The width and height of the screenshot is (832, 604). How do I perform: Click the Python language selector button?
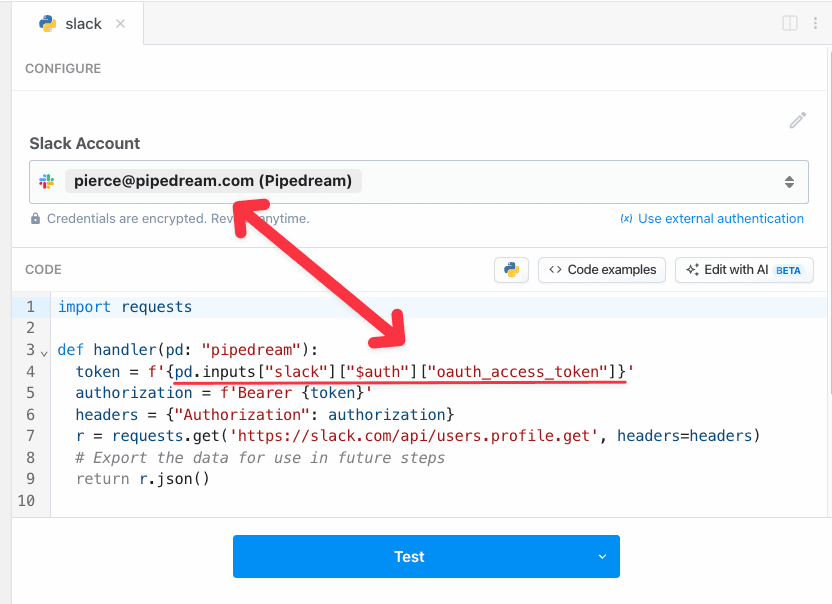pos(512,270)
